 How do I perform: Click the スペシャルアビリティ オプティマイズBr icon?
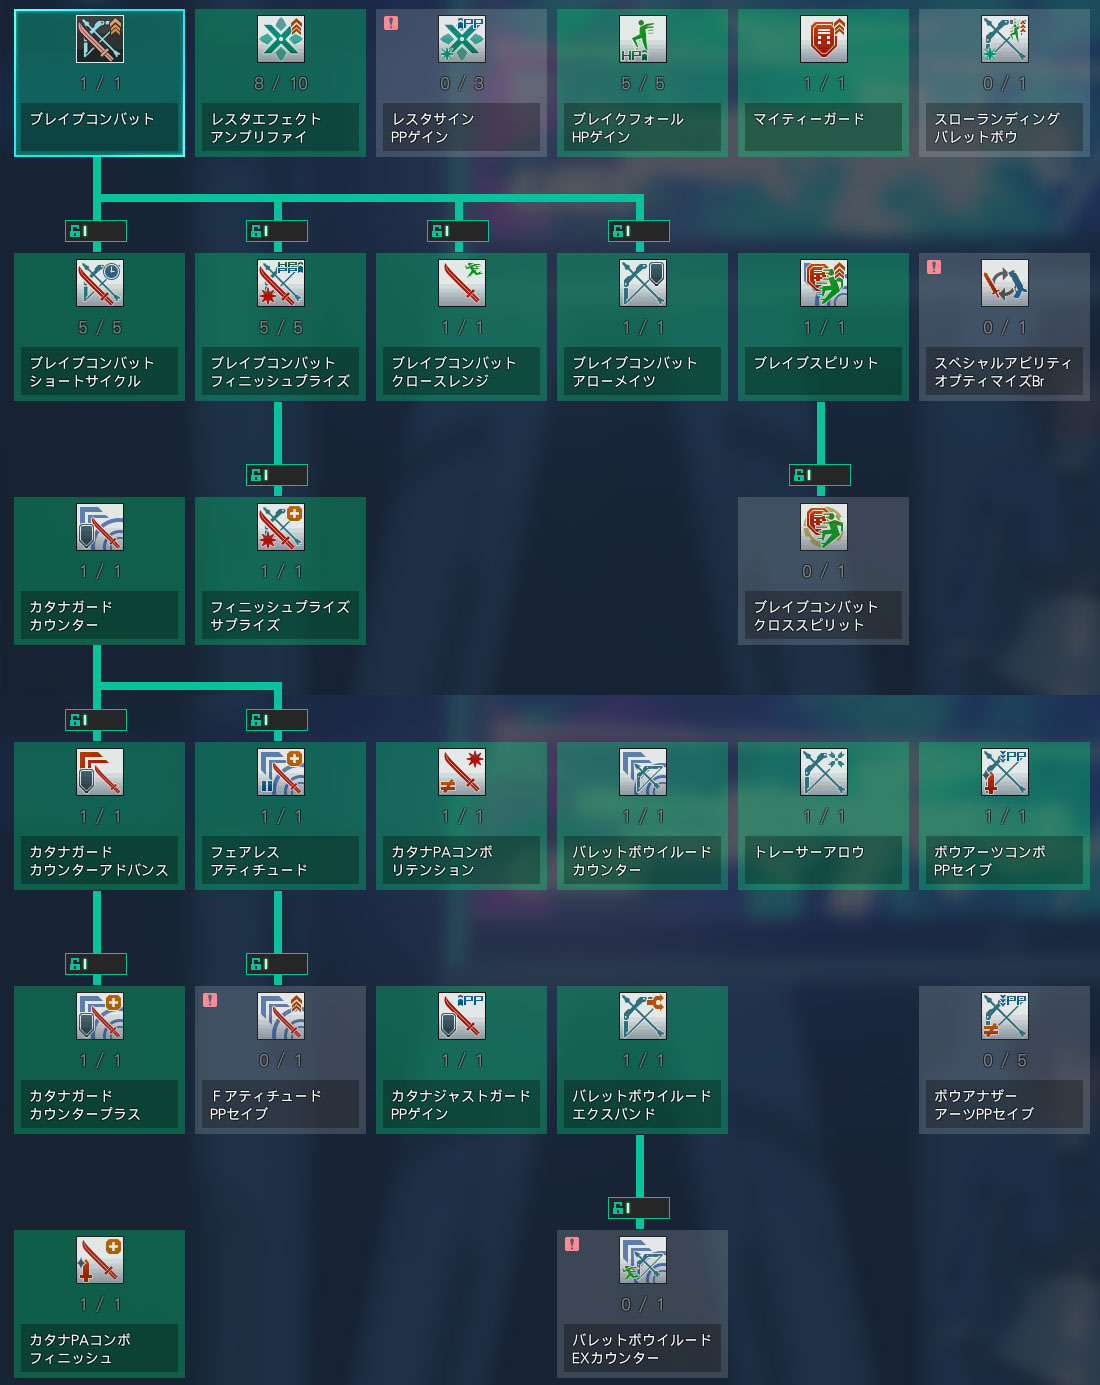[1004, 284]
